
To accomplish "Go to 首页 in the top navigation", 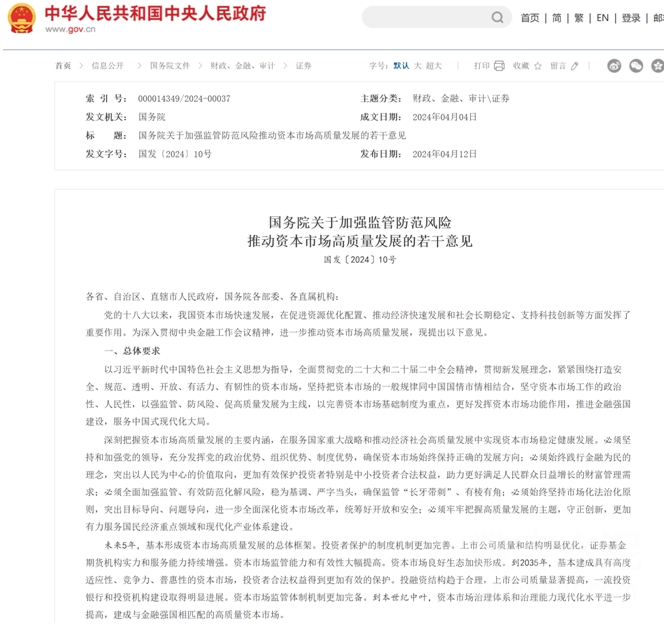I will pyautogui.click(x=530, y=18).
